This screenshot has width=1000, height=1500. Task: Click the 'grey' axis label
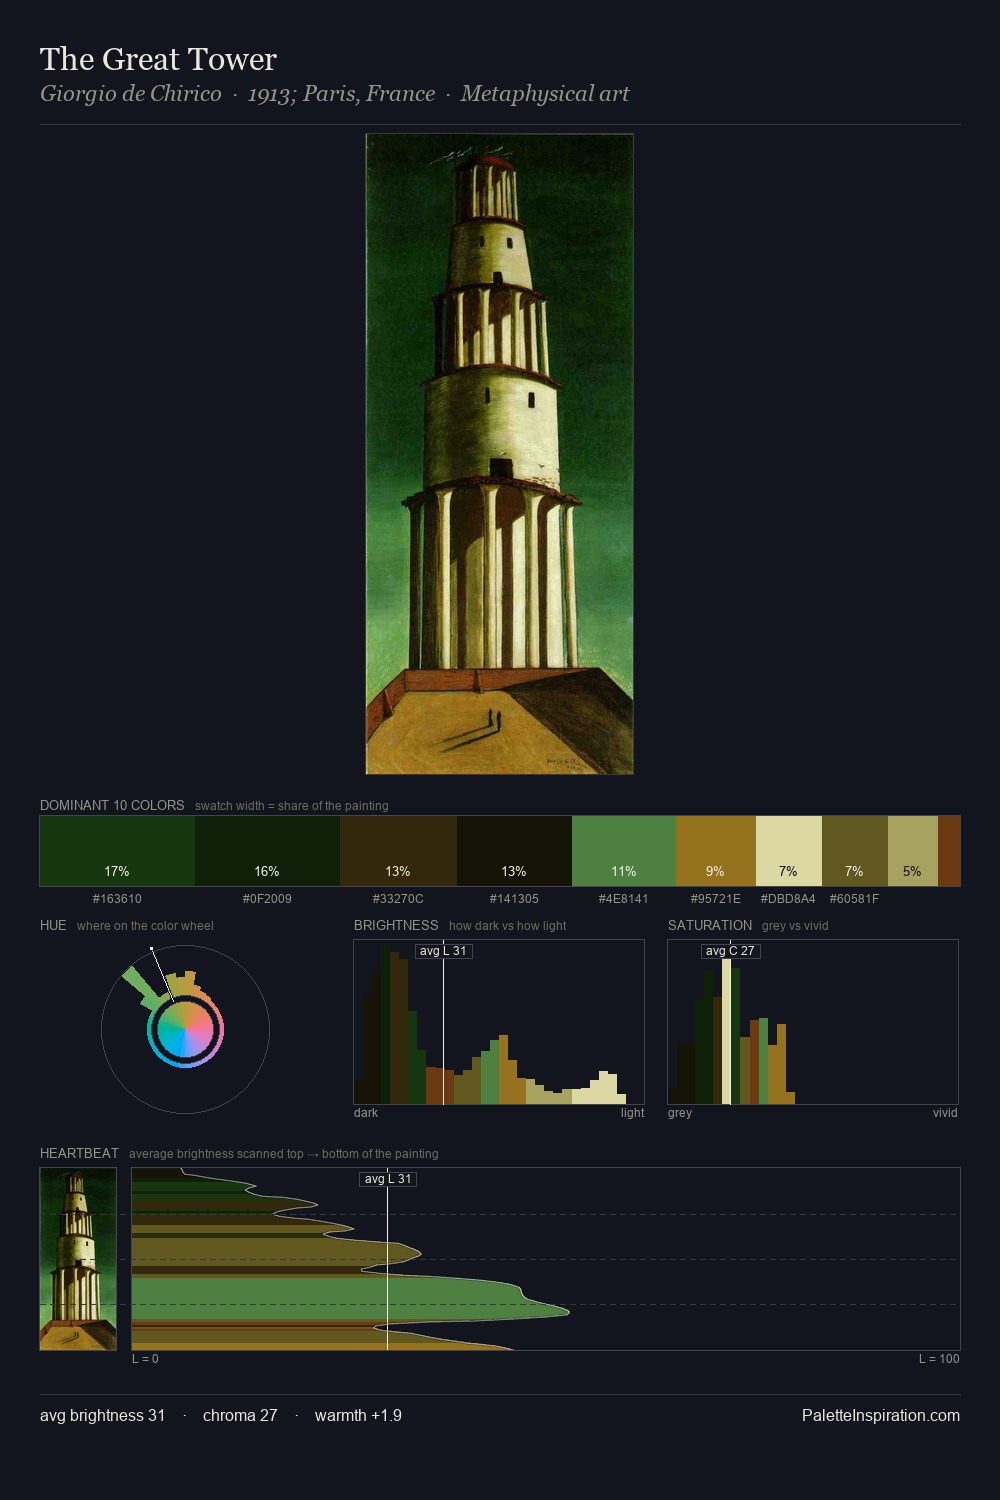coord(680,1113)
